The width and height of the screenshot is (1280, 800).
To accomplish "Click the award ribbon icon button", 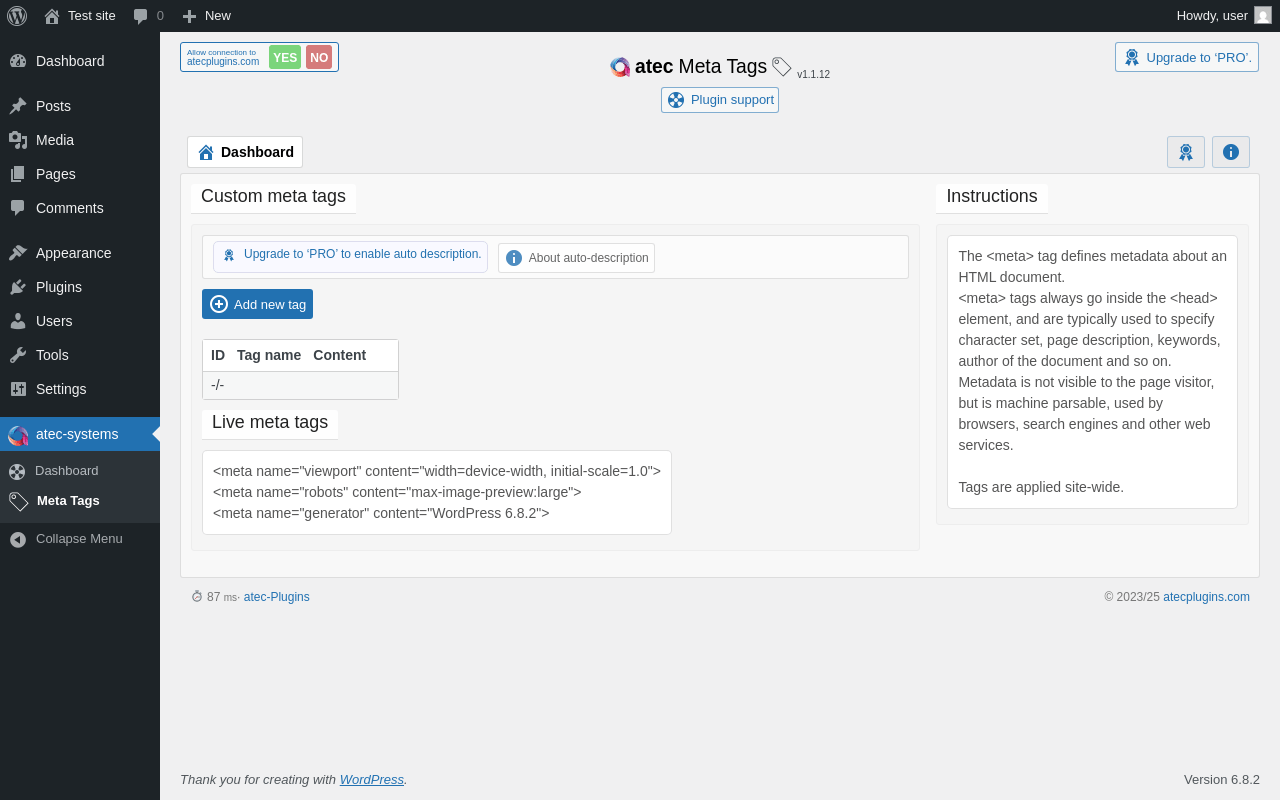I will pos(1185,152).
